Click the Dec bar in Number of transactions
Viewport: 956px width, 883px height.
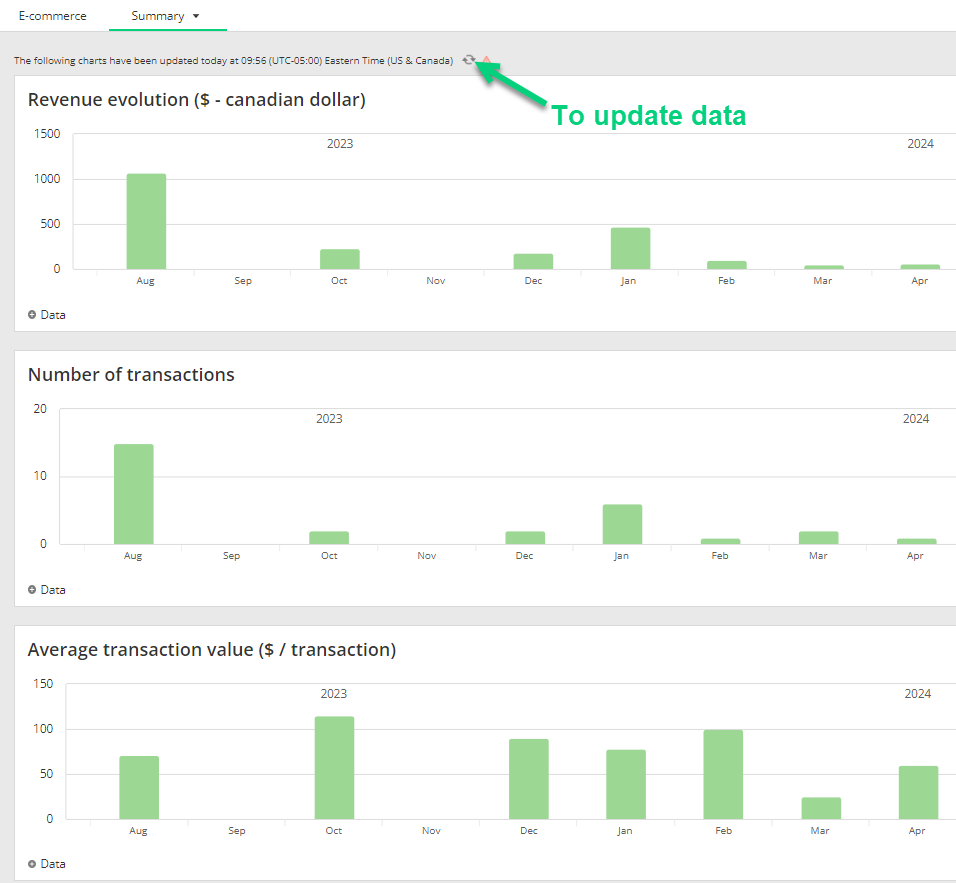(525, 538)
